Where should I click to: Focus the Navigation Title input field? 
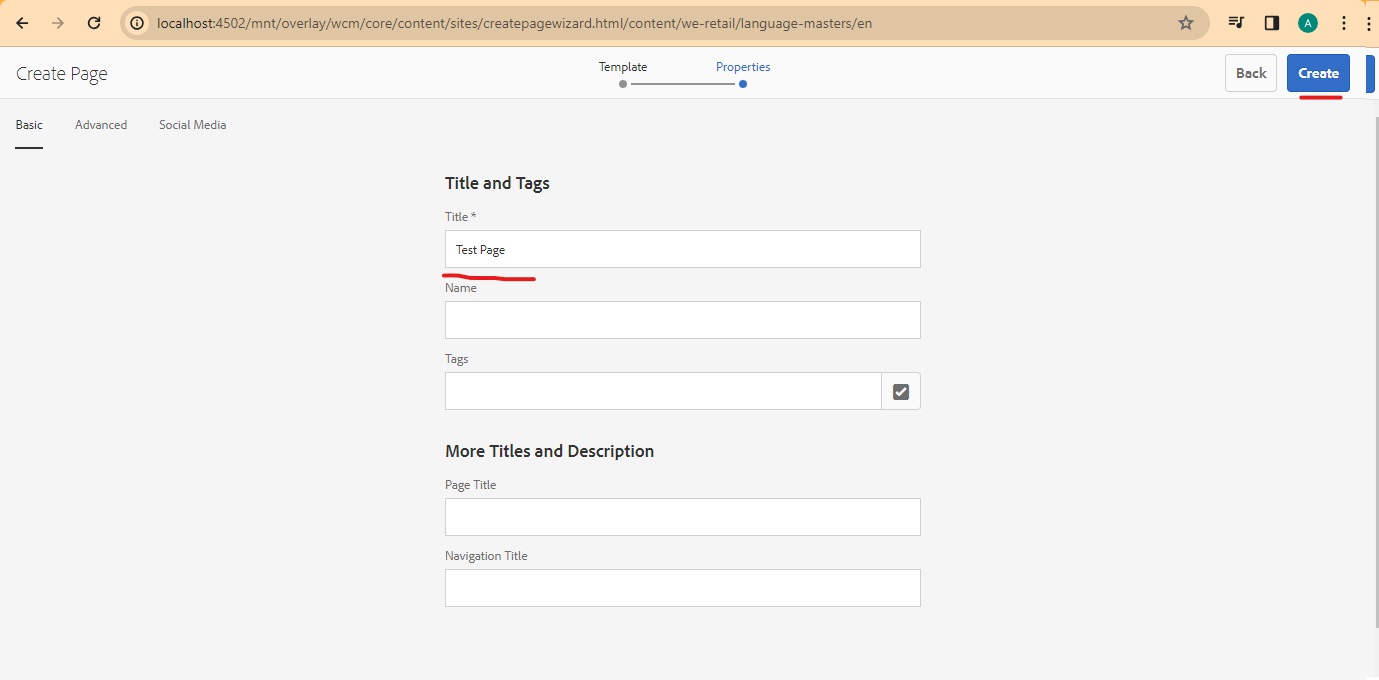tap(683, 587)
